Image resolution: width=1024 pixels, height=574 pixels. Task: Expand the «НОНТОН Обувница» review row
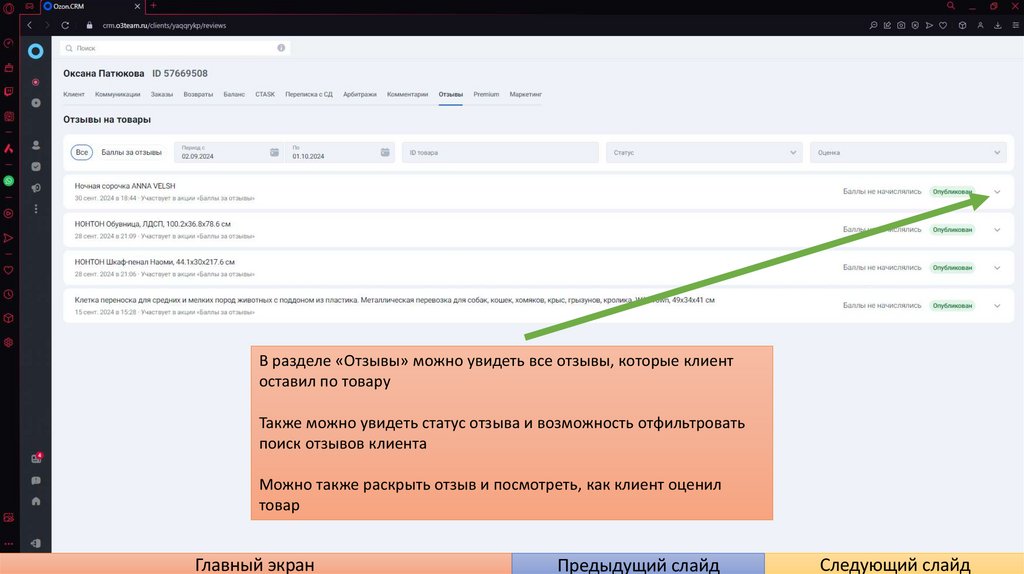(997, 230)
